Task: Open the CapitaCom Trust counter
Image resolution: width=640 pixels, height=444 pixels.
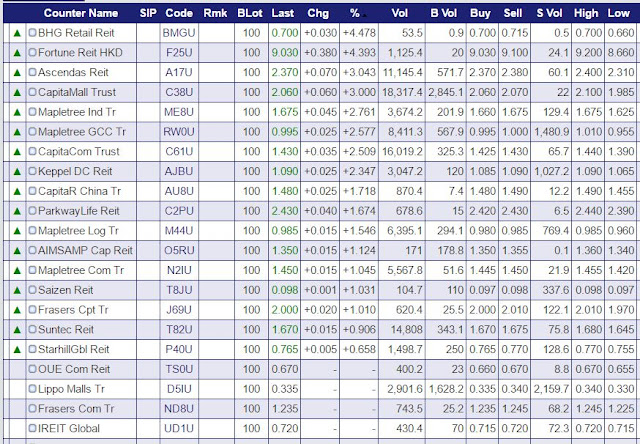Action: point(79,152)
